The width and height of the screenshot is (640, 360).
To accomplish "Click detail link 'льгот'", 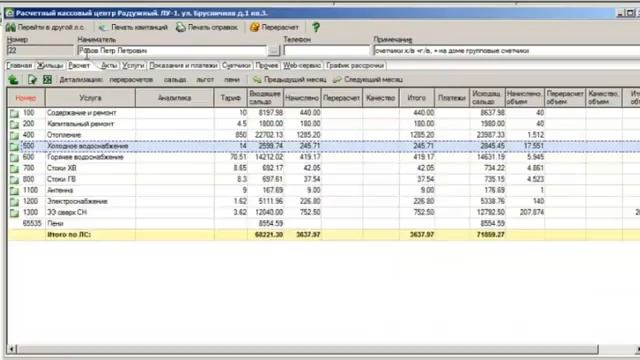I will click(x=205, y=80).
